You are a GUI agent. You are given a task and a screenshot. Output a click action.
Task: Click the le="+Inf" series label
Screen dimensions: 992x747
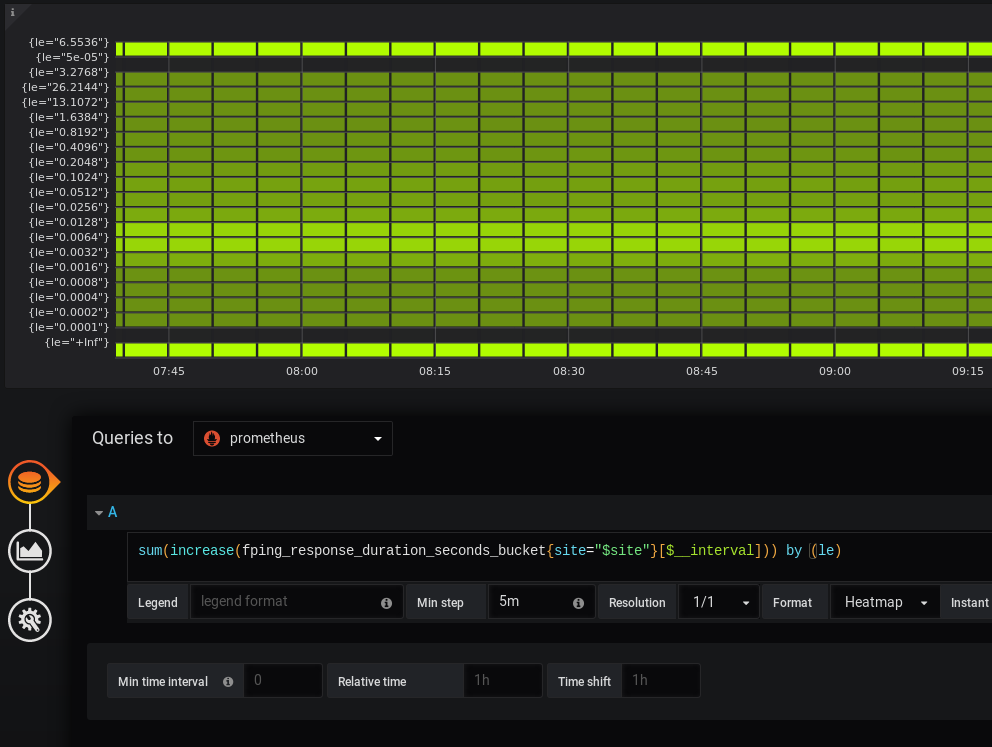coord(77,342)
